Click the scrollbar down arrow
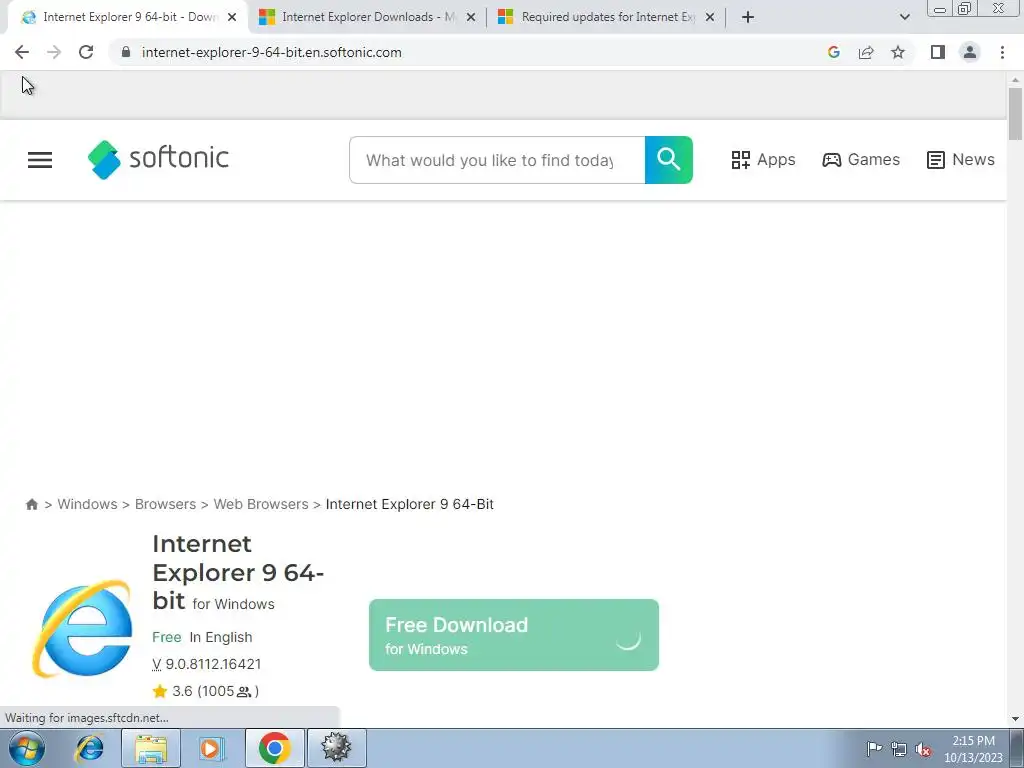 (1015, 719)
